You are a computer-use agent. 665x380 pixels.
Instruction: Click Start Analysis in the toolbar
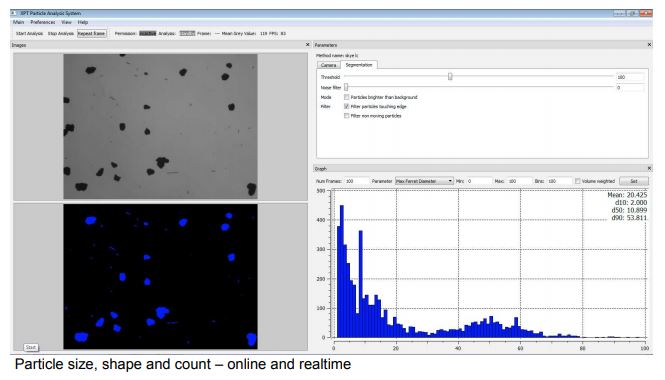click(29, 34)
